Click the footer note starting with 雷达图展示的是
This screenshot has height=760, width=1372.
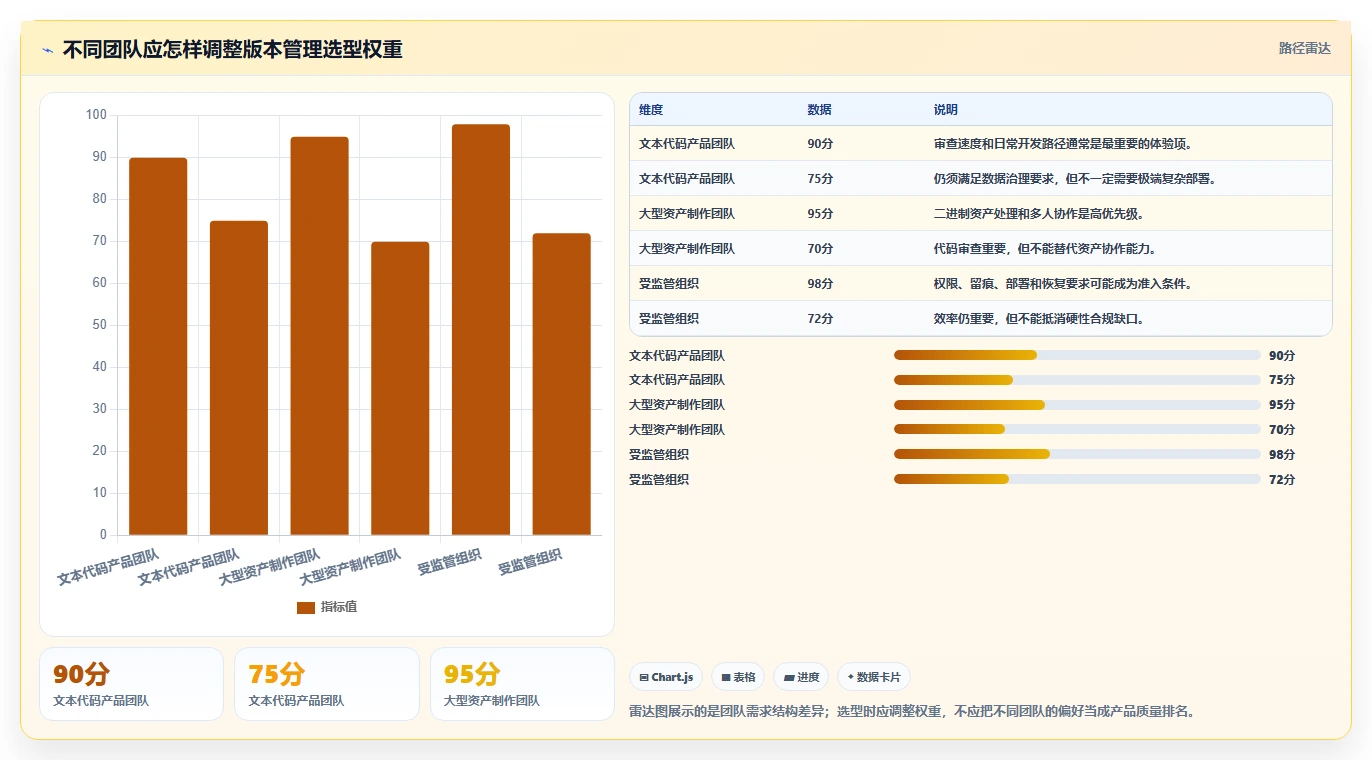point(912,712)
